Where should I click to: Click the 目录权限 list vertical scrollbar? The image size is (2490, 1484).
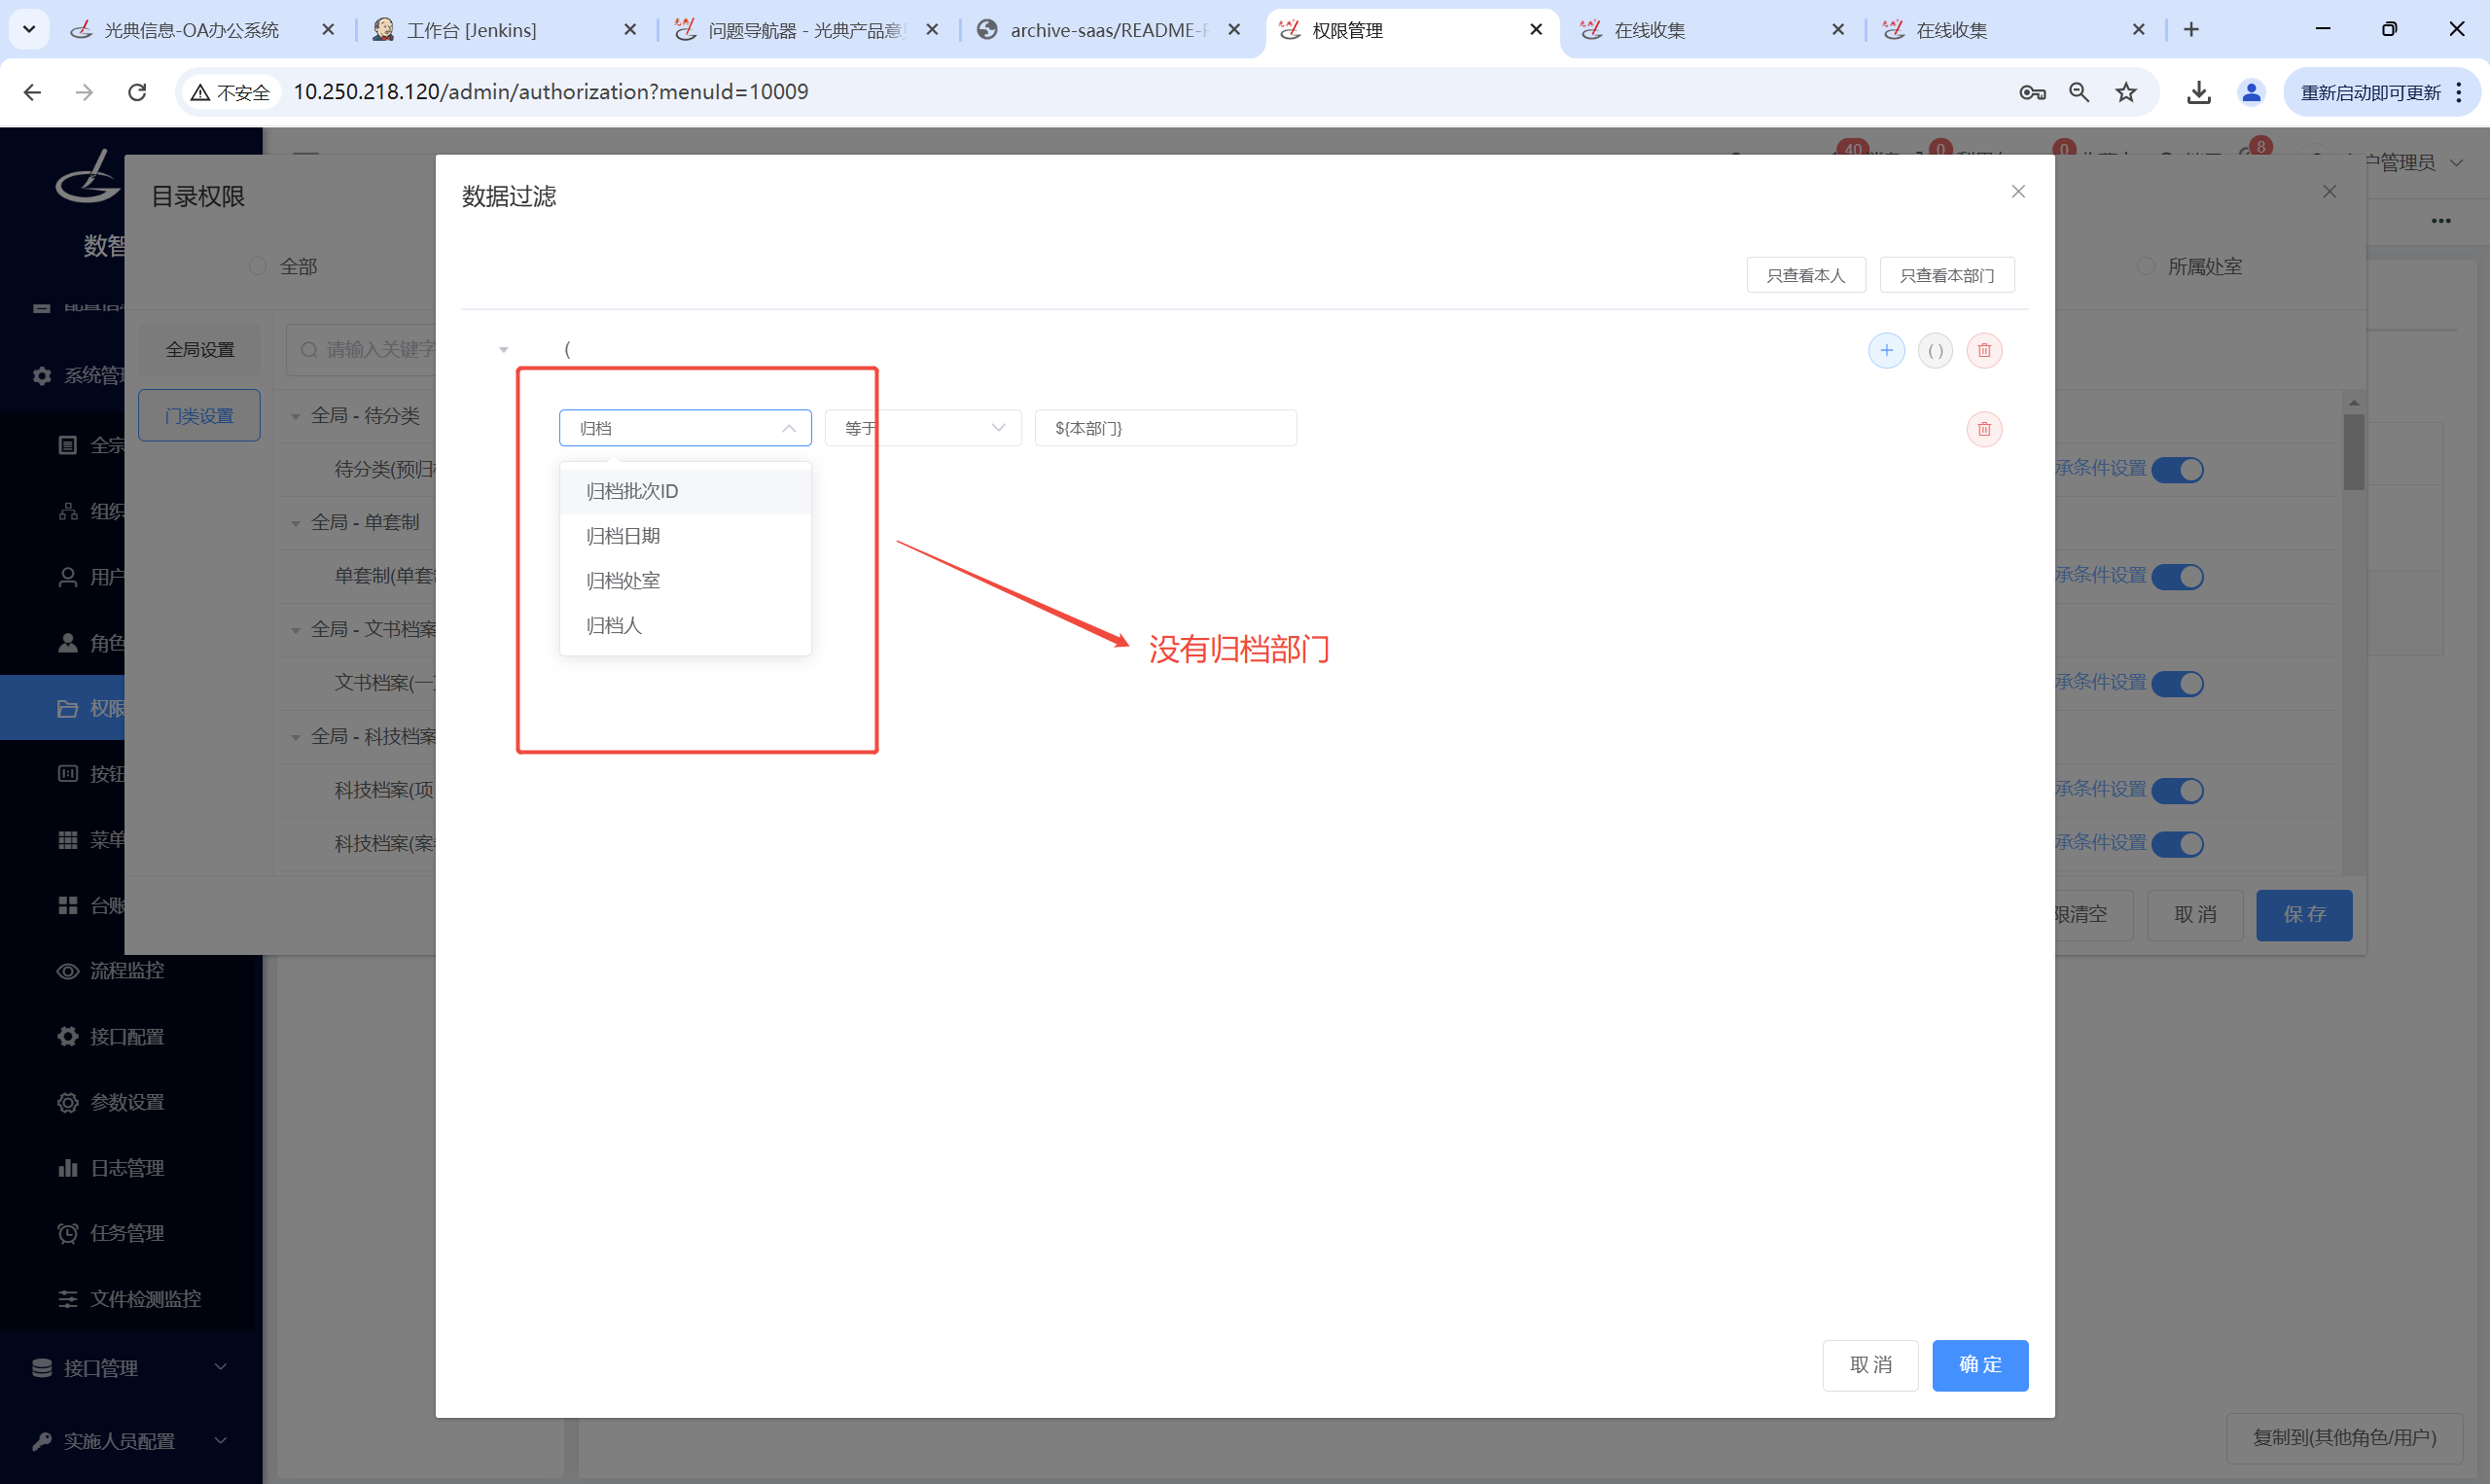pos(2353,453)
